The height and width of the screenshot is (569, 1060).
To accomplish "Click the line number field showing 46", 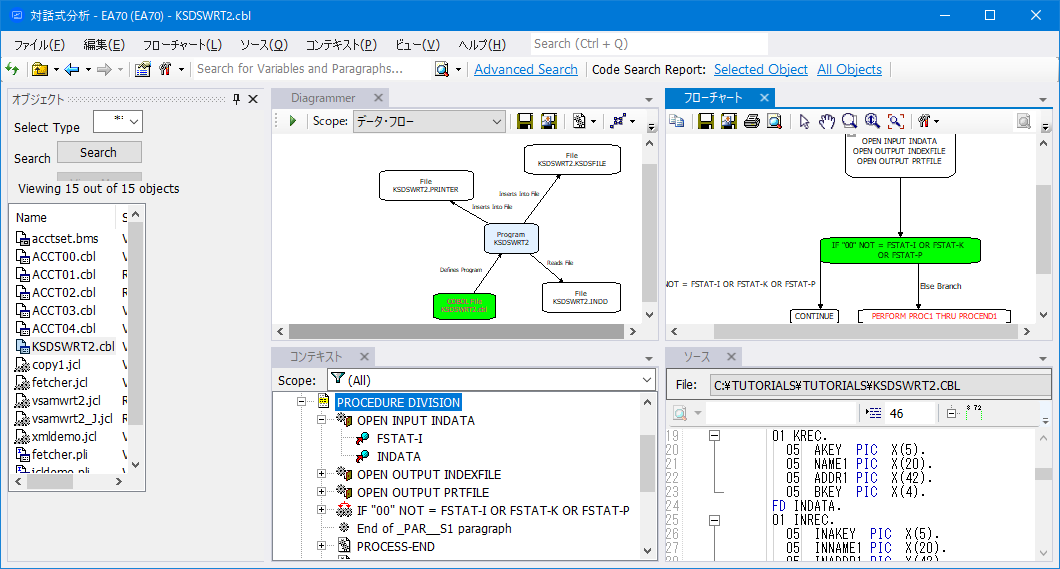I will click(x=910, y=413).
